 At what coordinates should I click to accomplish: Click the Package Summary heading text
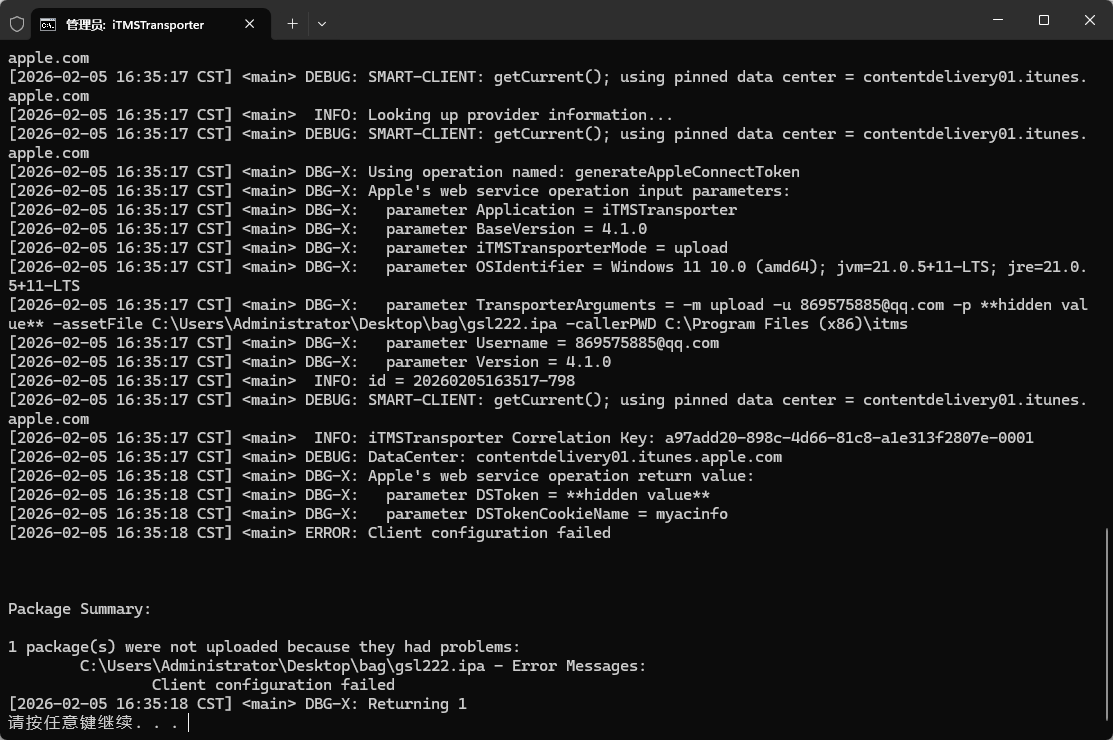[x=80, y=609]
